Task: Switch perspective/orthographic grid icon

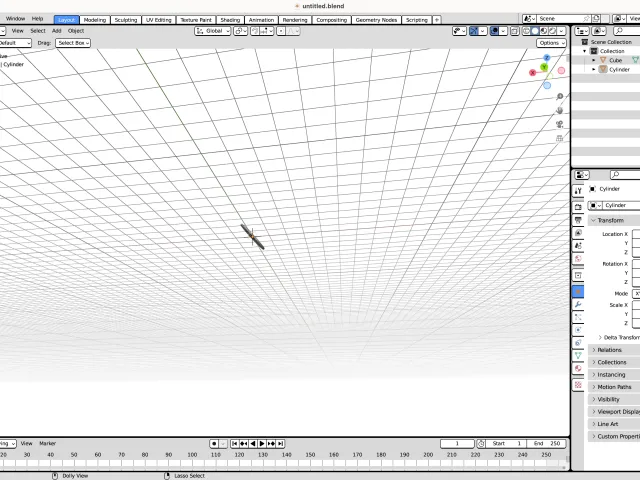Action: click(560, 138)
